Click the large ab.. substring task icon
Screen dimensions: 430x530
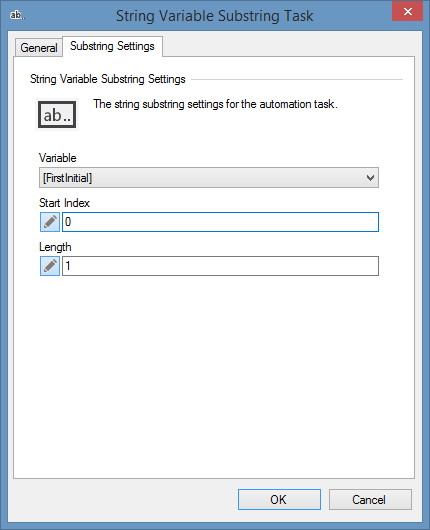[x=57, y=115]
